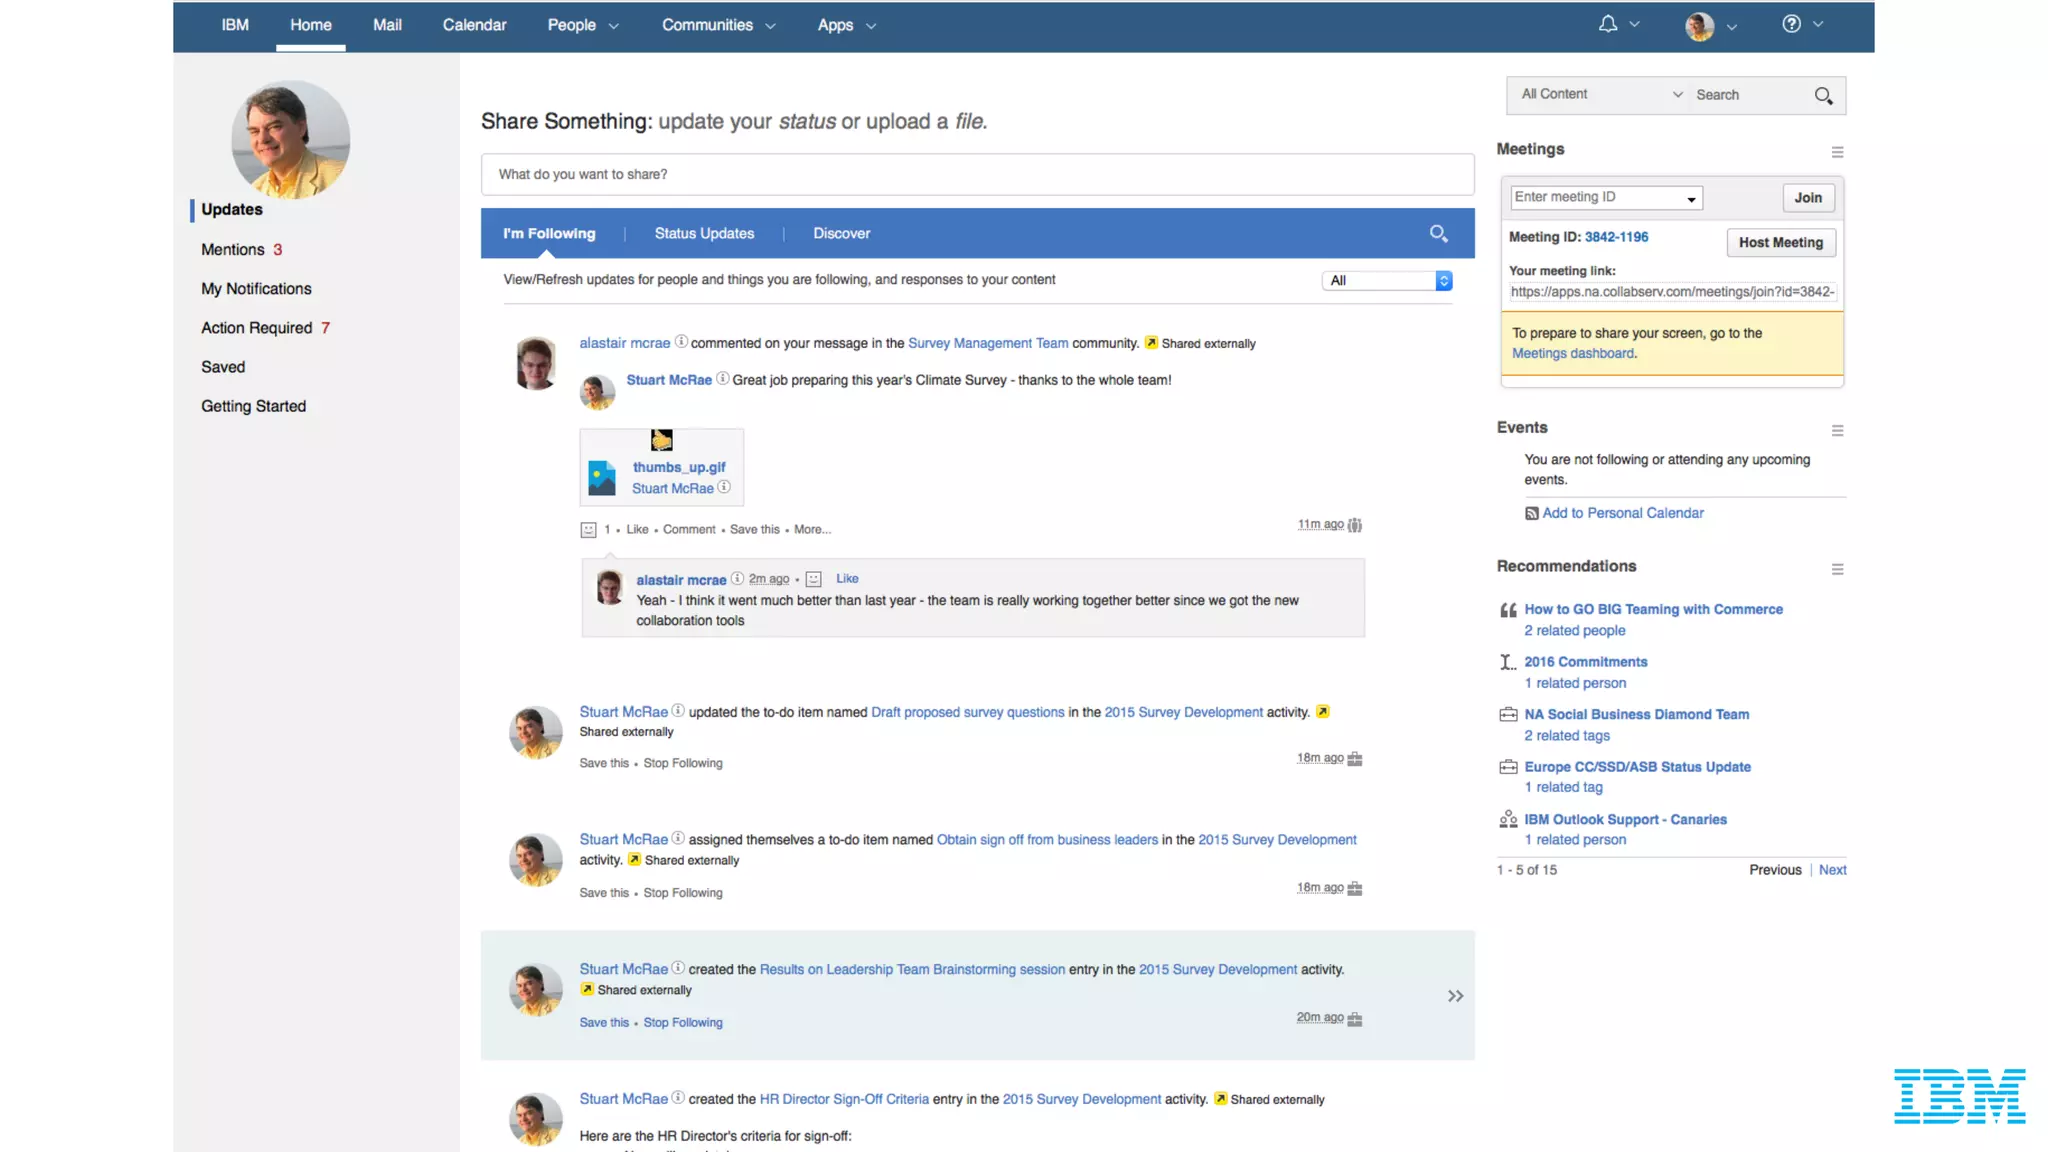Click the Join meeting button
The image size is (2048, 1152).
click(1807, 197)
